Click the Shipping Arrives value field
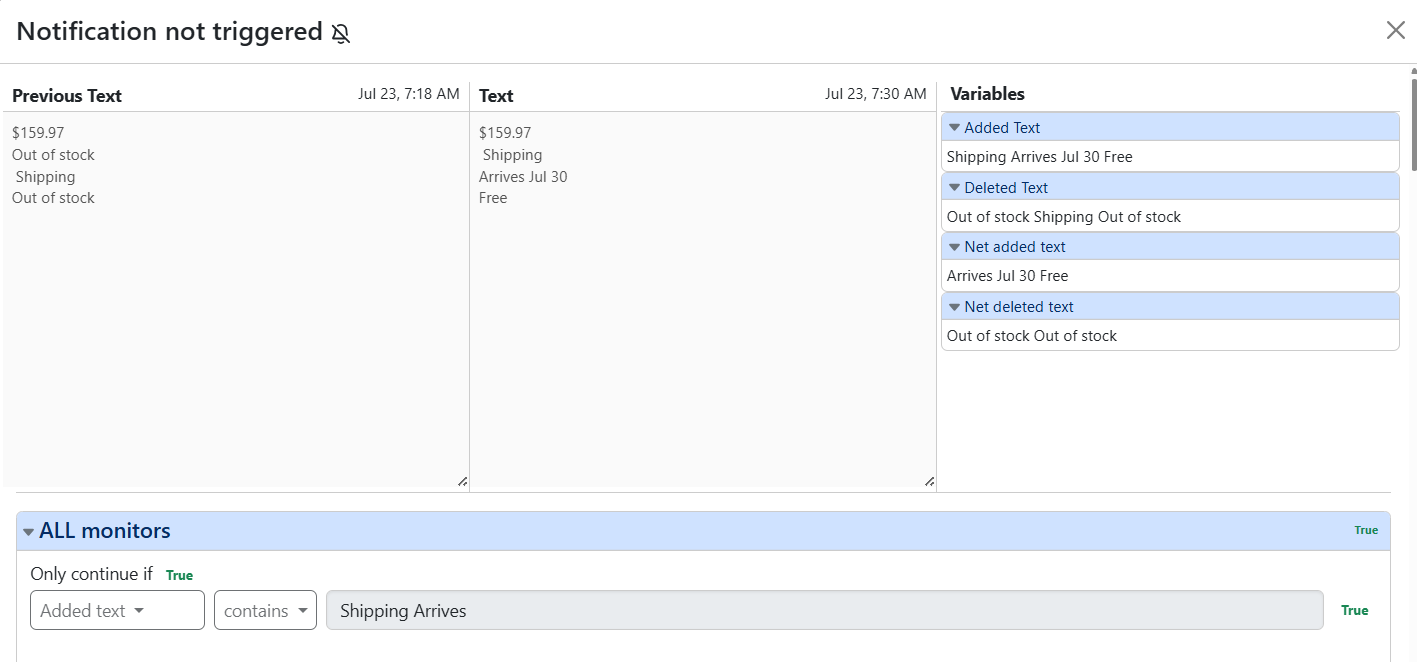This screenshot has width=1417, height=662. coord(825,610)
